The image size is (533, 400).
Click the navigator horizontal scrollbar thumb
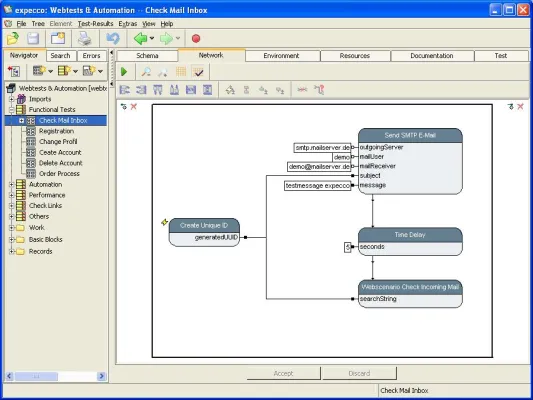coord(36,376)
